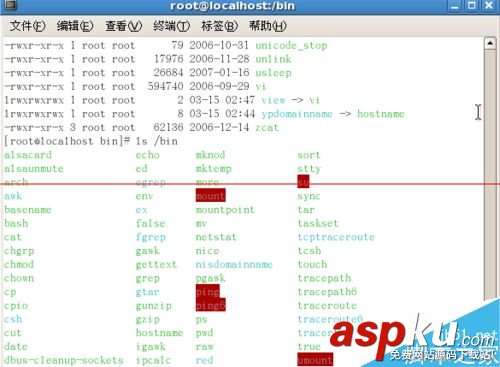Click the date 2006-12-14
This screenshot has width=500, height=367.
[219, 127]
